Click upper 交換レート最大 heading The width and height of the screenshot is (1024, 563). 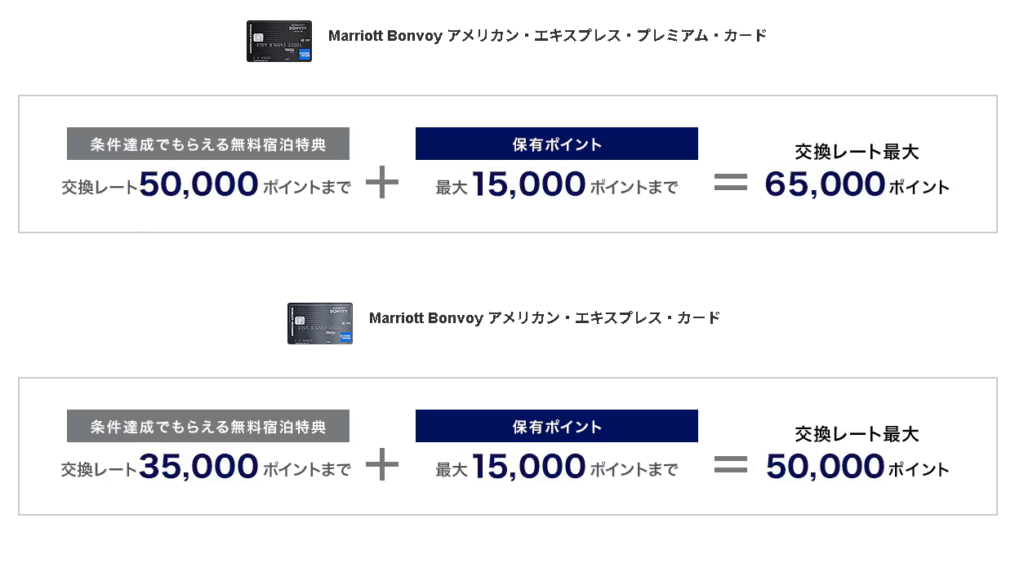tap(857, 152)
